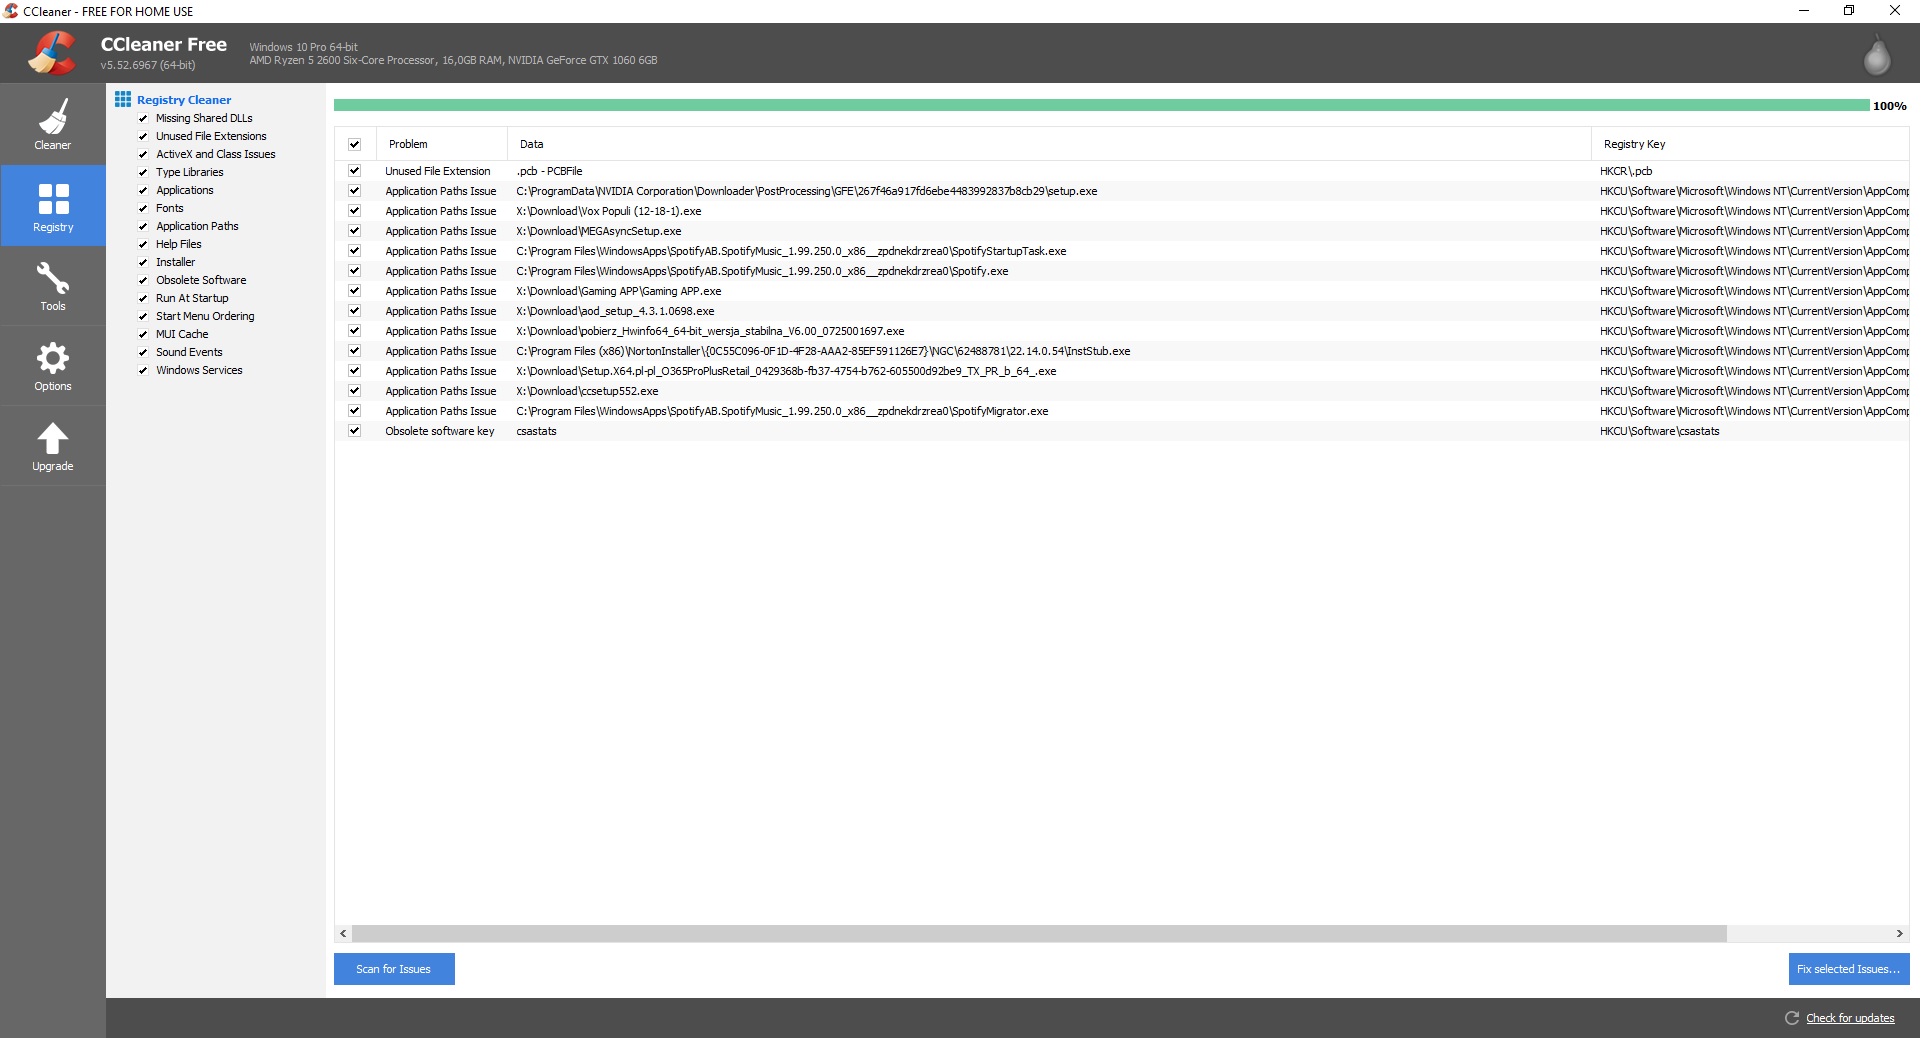Click the 100% progress label
This screenshot has height=1038, width=1930.
click(1890, 106)
